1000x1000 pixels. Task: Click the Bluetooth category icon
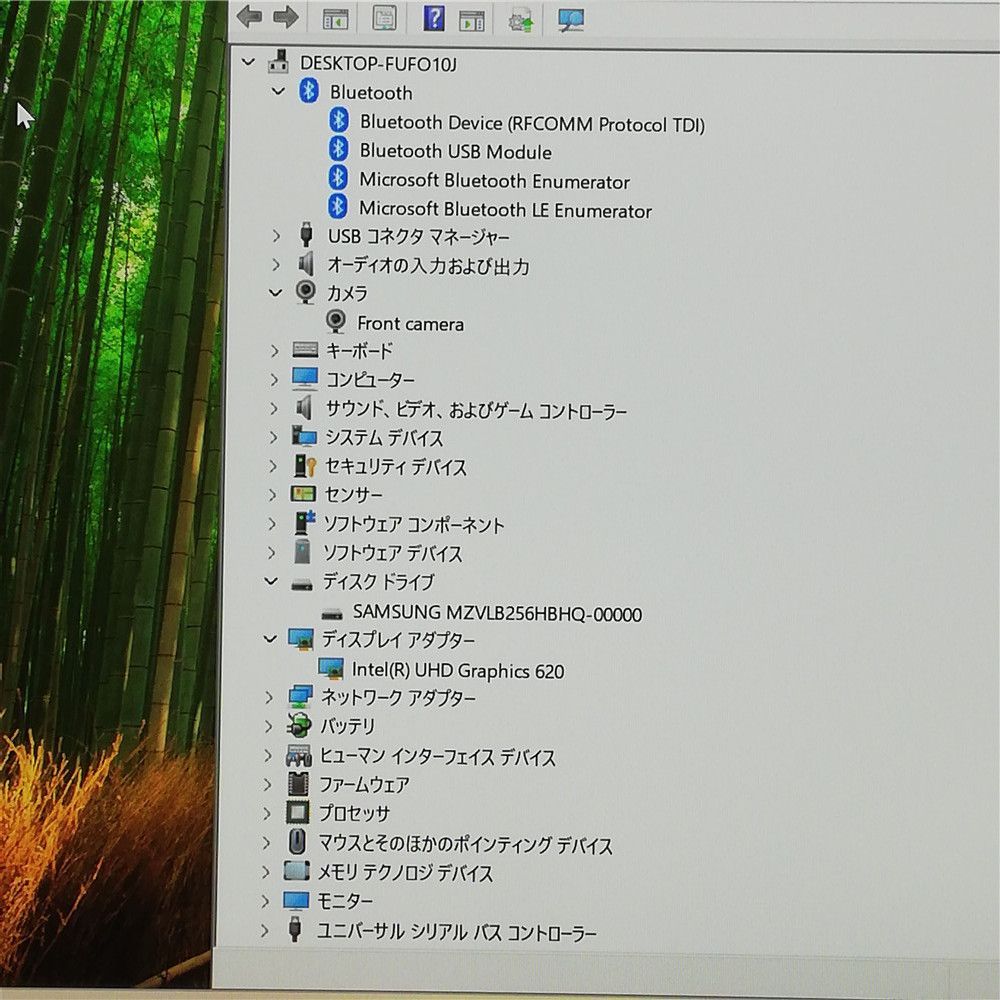(309, 91)
